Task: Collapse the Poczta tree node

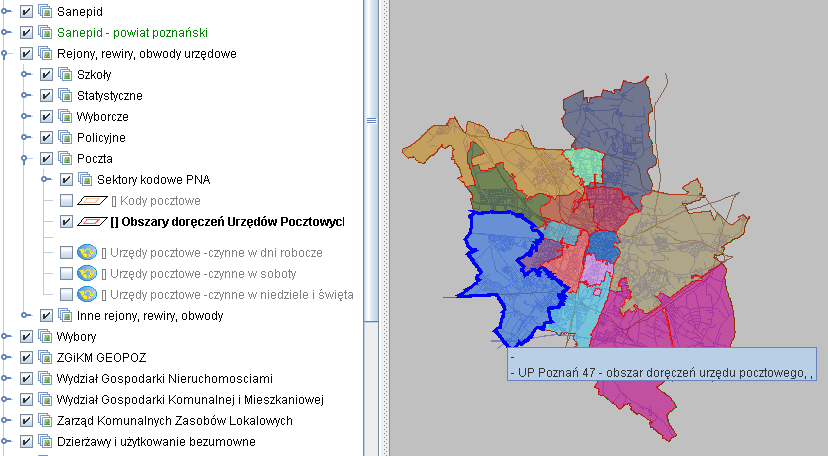Action: 26,158
